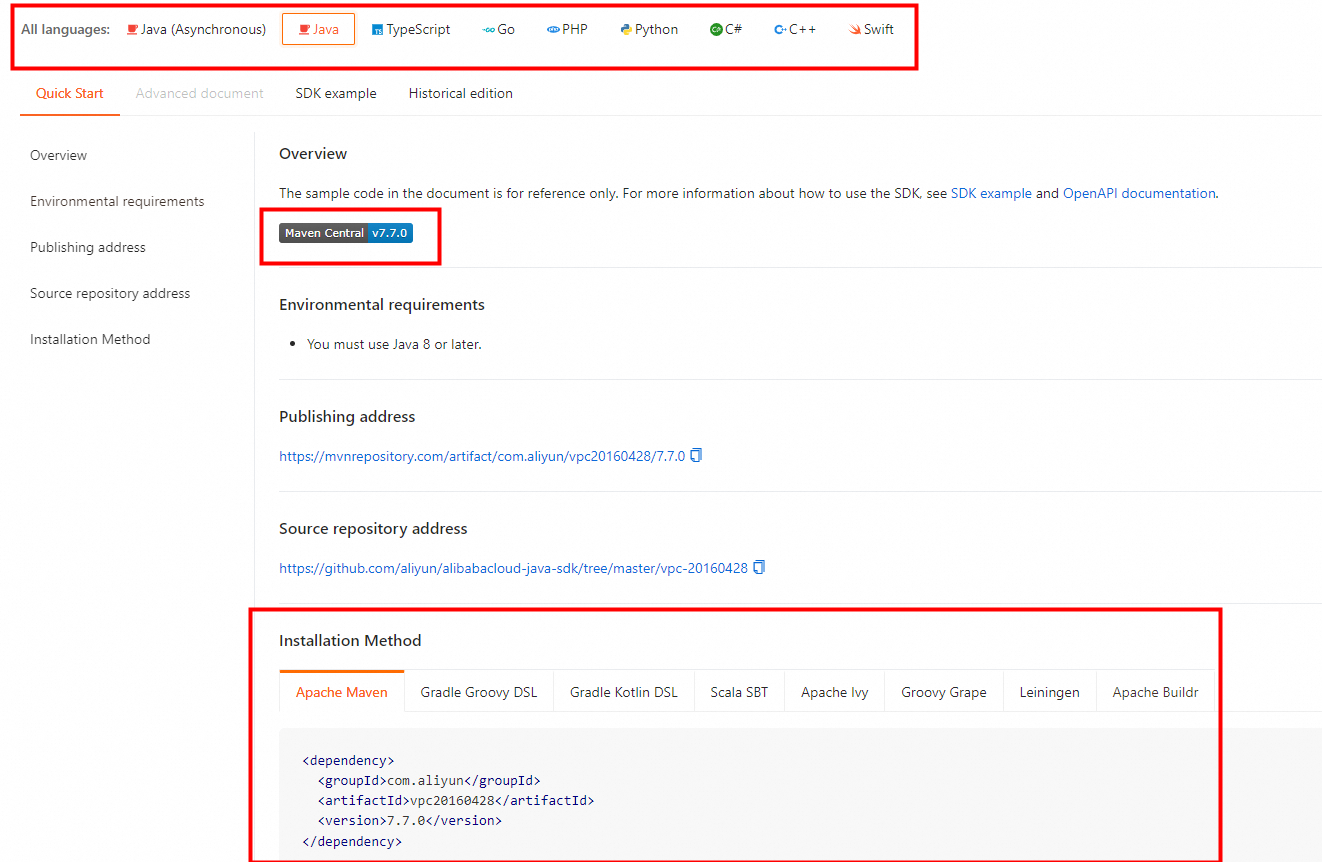The height and width of the screenshot is (862, 1322).
Task: Choose Python as the SDK language
Action: coord(648,30)
